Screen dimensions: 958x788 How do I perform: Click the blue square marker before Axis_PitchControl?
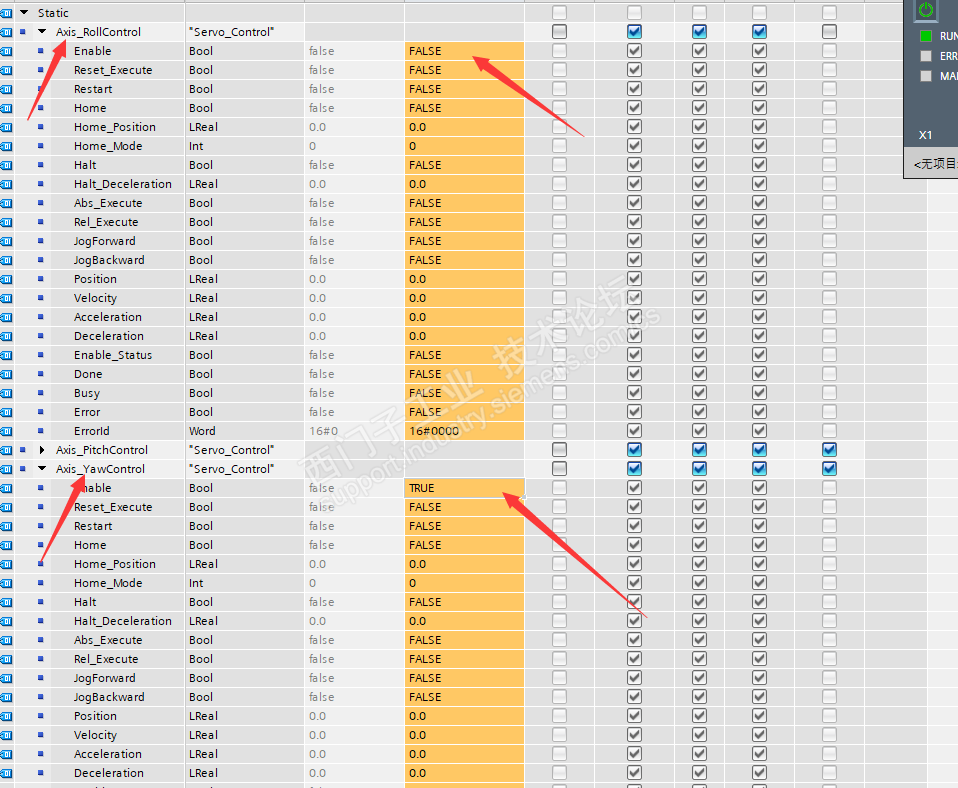23,450
